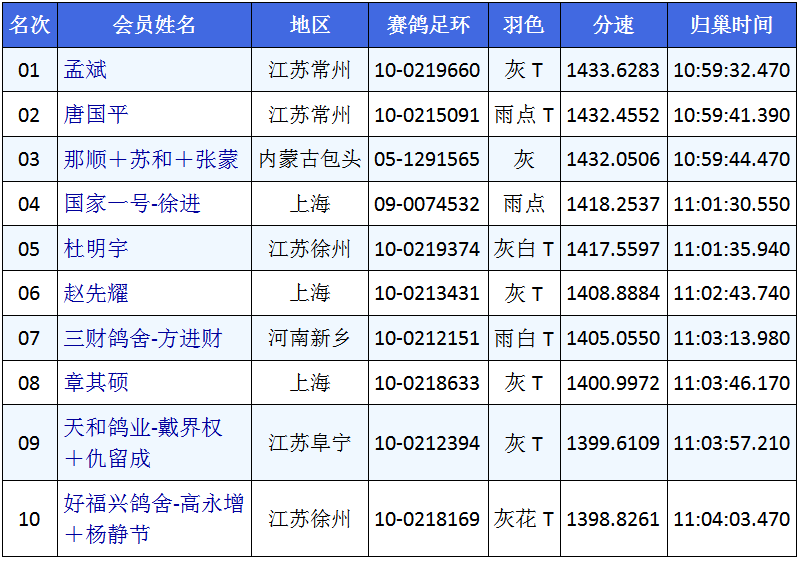Screen dimensions: 800x578
Task: Click 天和鸽业-戴界权＋仇留成 link
Action: 143,442
